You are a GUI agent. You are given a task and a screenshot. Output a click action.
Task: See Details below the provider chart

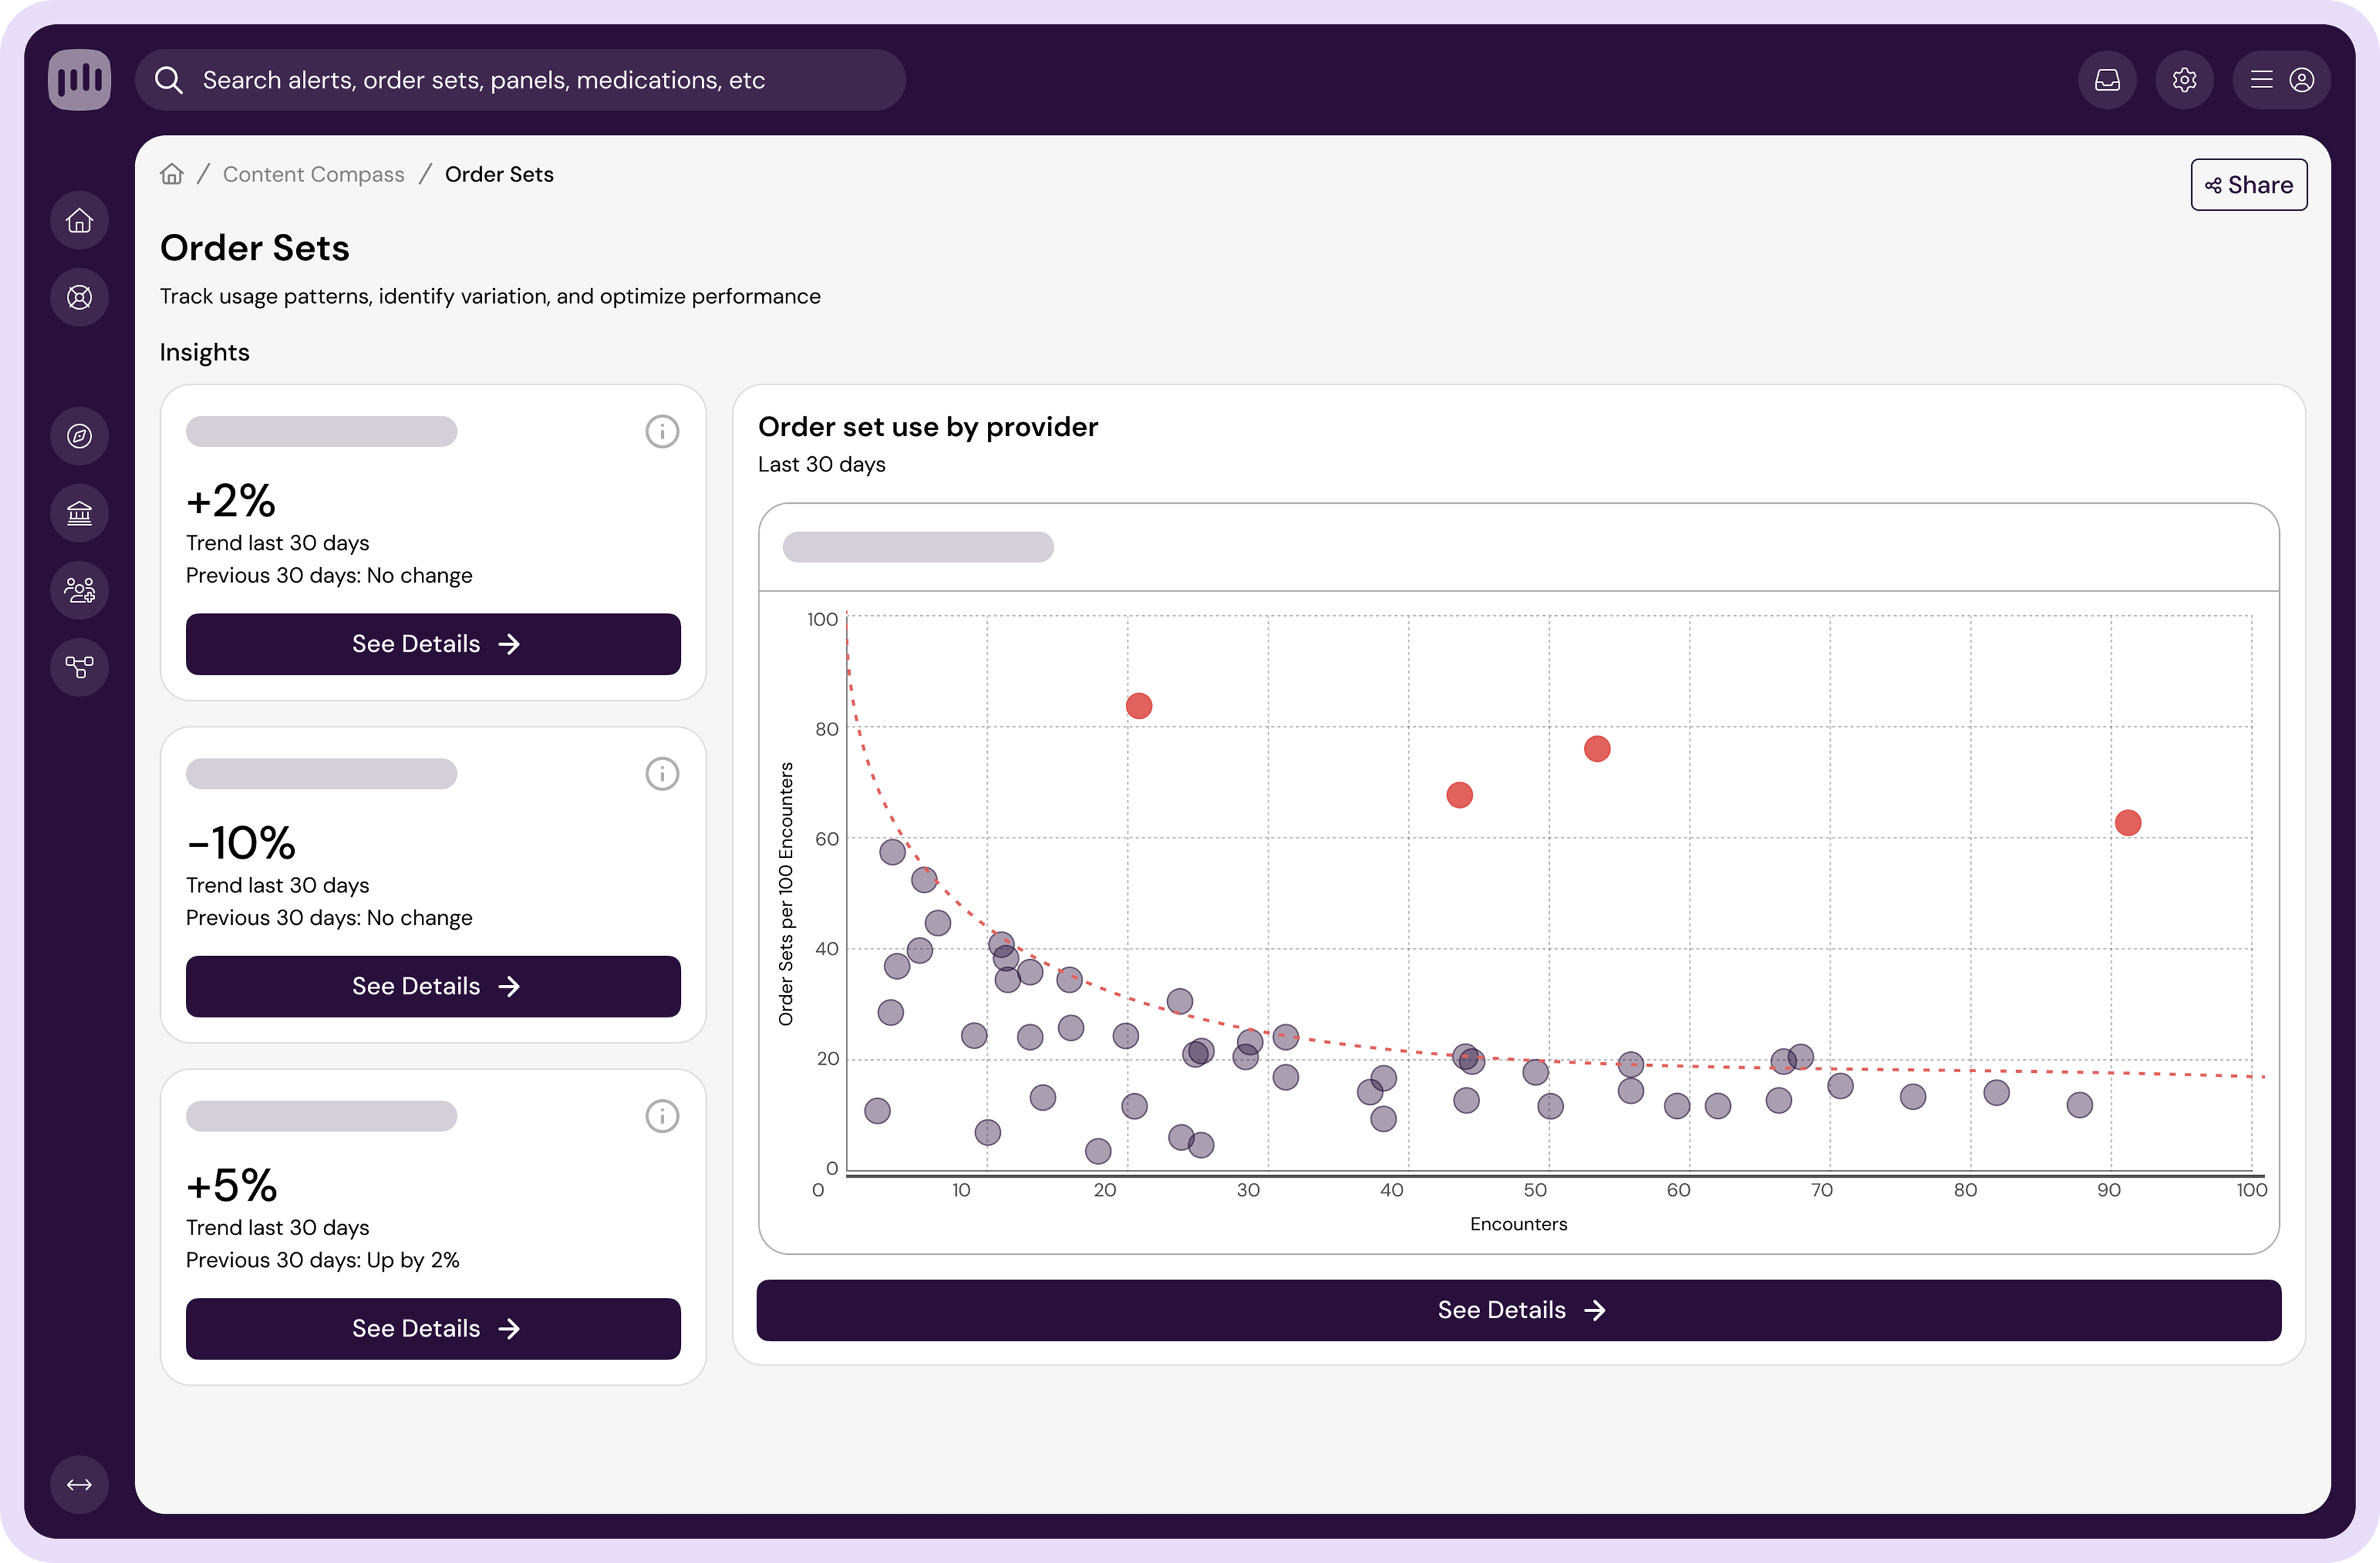1518,1310
